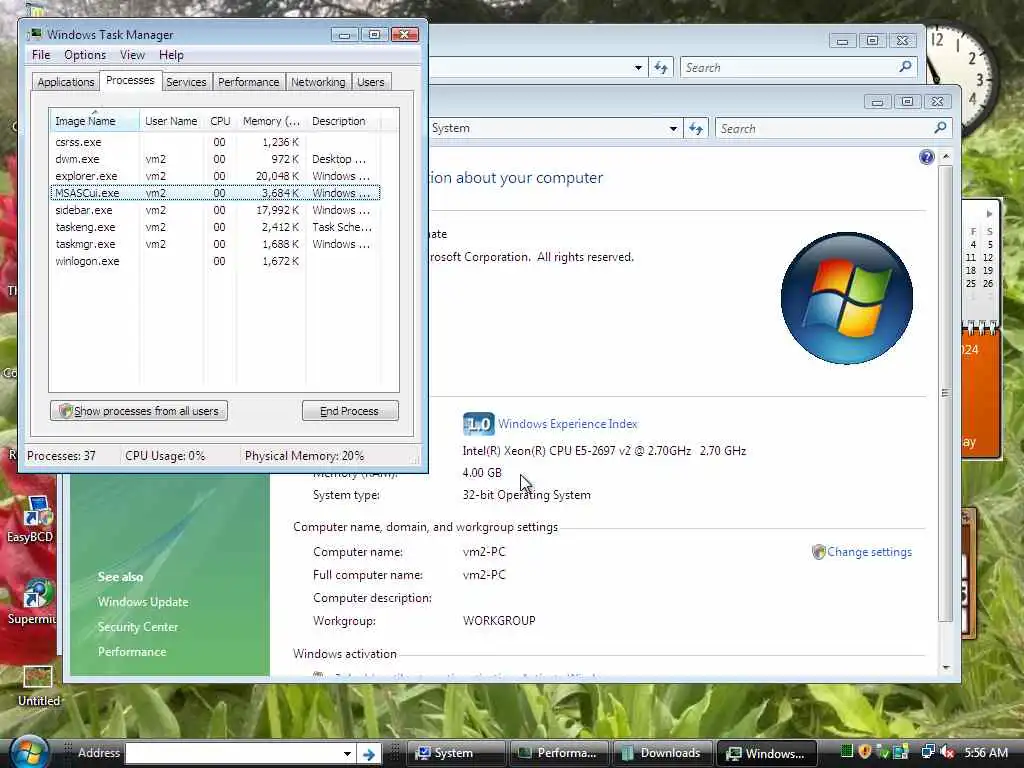
Task: Click the network connection tray icon
Action: (x=928, y=752)
